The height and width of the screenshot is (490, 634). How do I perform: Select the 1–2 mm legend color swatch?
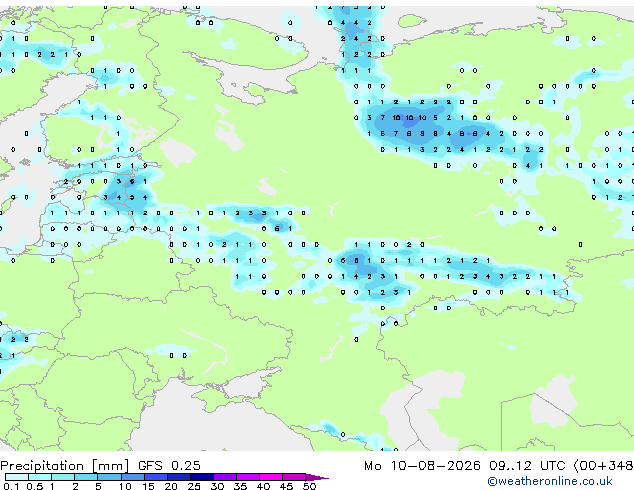click(x=63, y=477)
